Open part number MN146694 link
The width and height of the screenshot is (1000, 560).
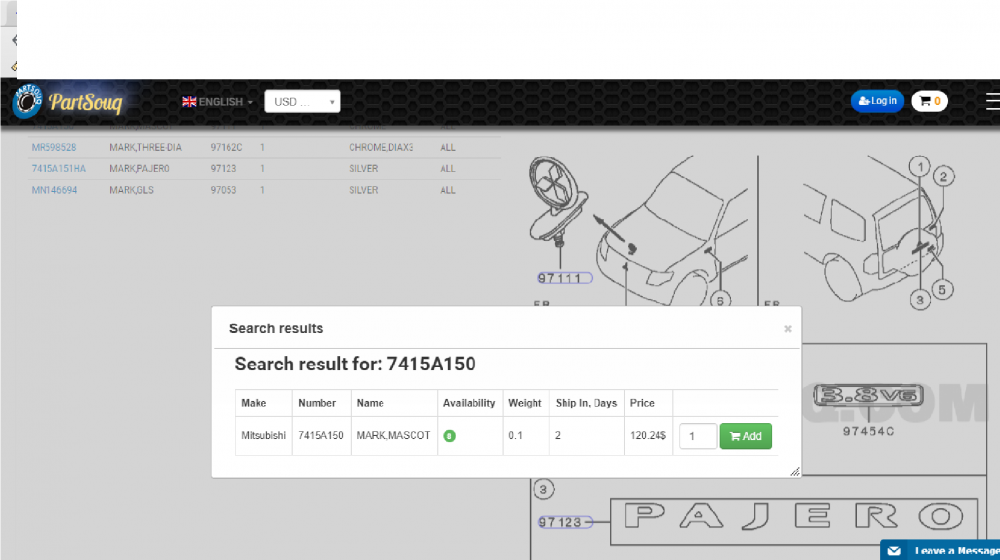(54, 190)
